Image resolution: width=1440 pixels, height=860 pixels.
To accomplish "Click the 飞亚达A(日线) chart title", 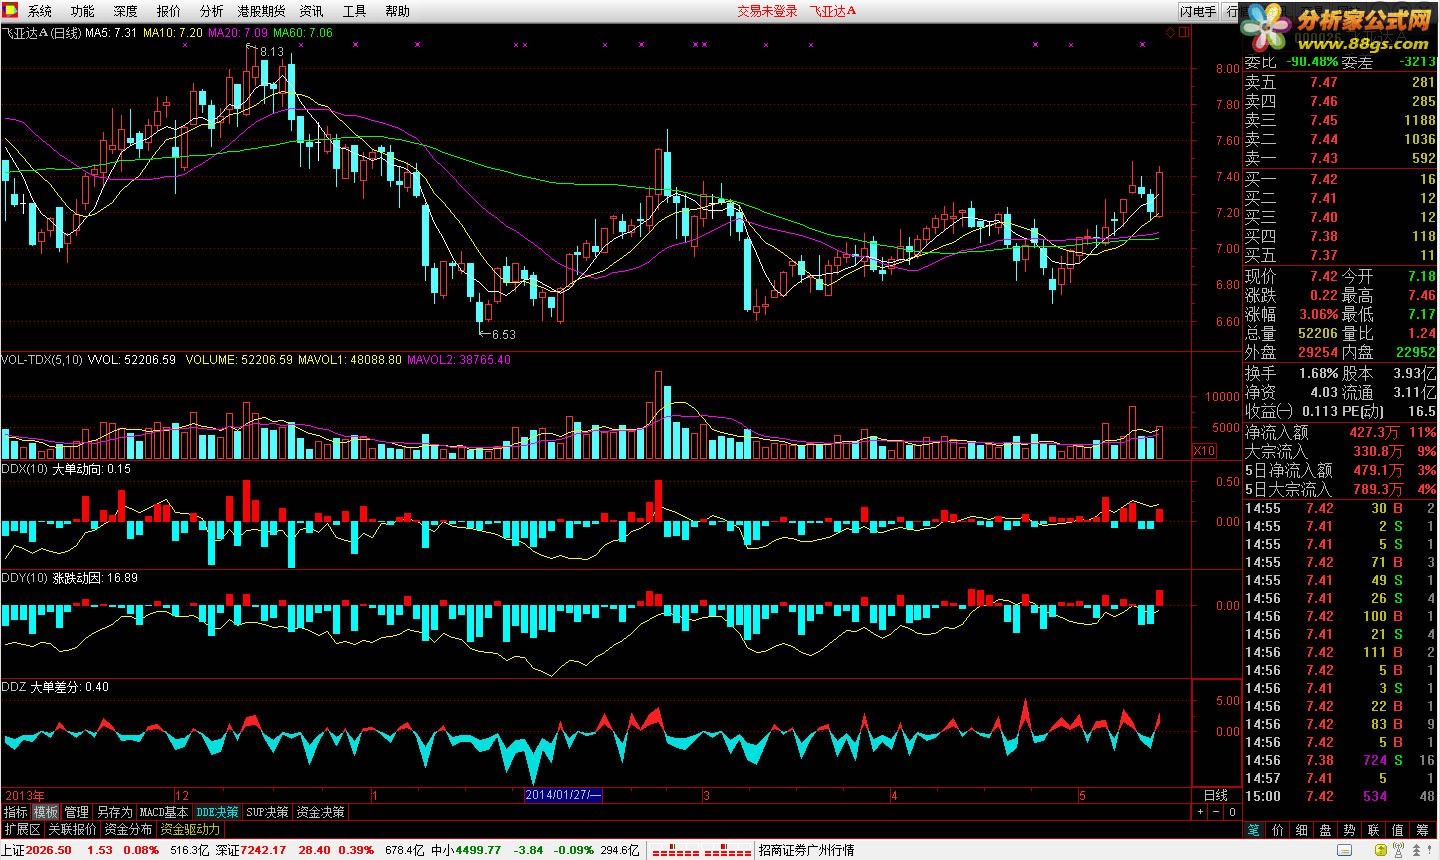I will (x=41, y=33).
